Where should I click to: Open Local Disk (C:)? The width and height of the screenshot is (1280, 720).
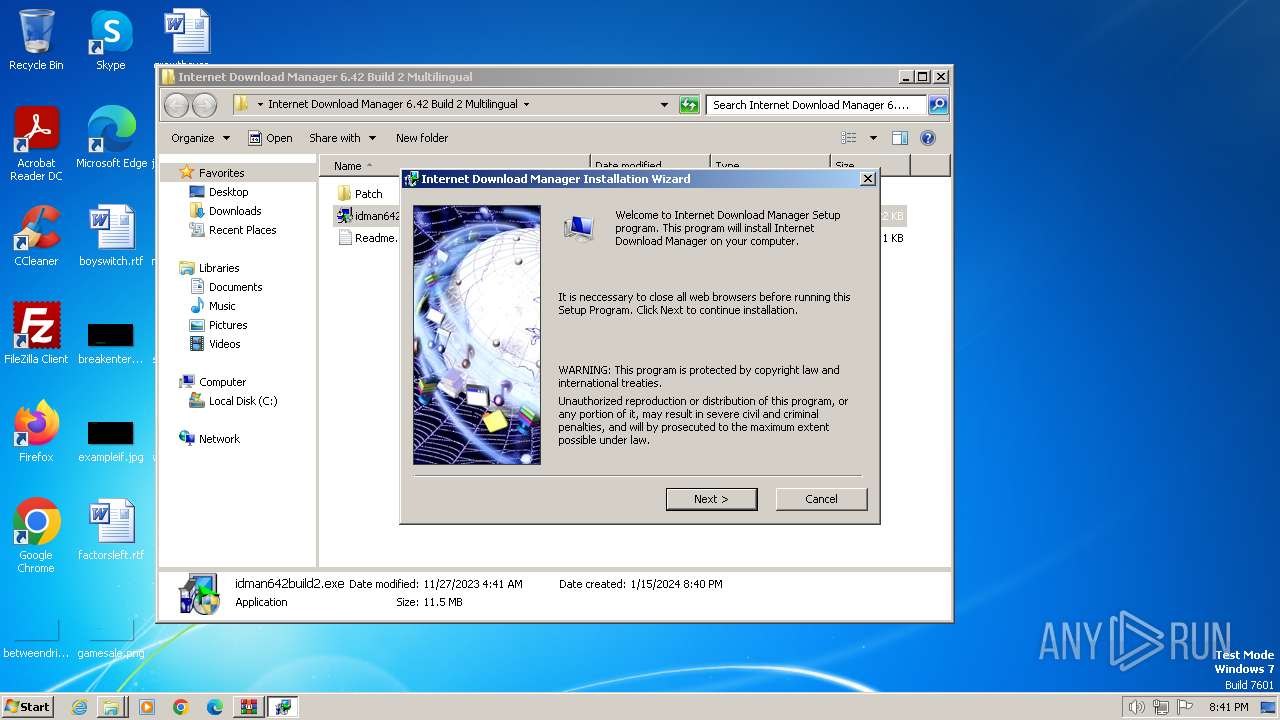233,401
